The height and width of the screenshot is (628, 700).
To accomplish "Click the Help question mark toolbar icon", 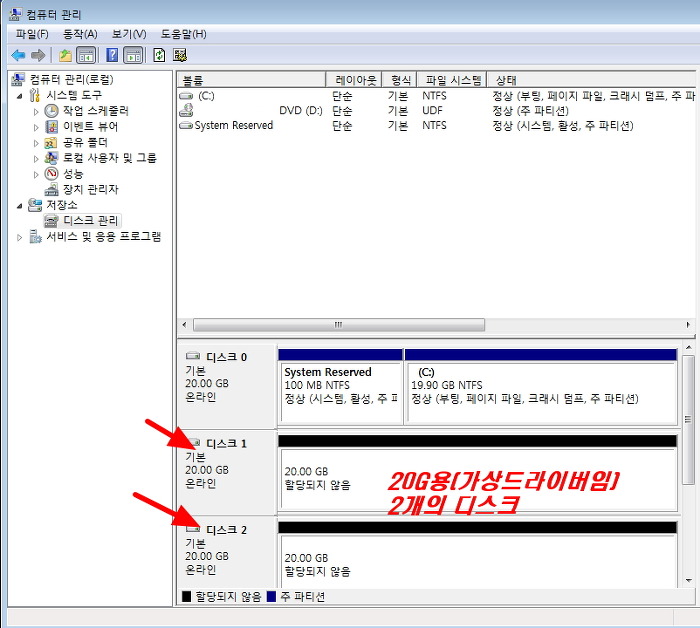I will [112, 55].
